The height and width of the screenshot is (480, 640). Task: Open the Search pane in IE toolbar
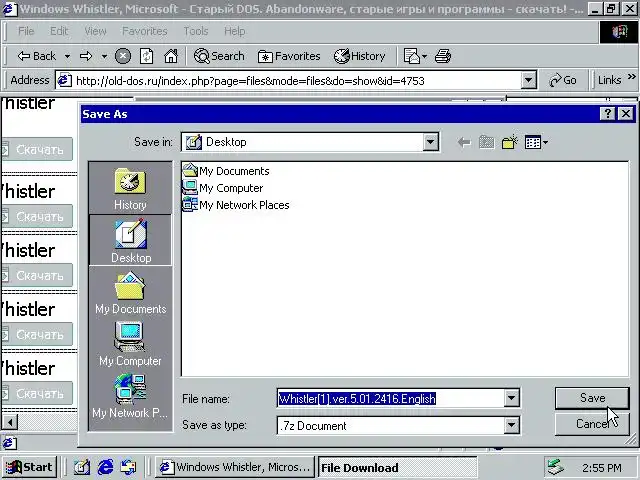coord(219,56)
